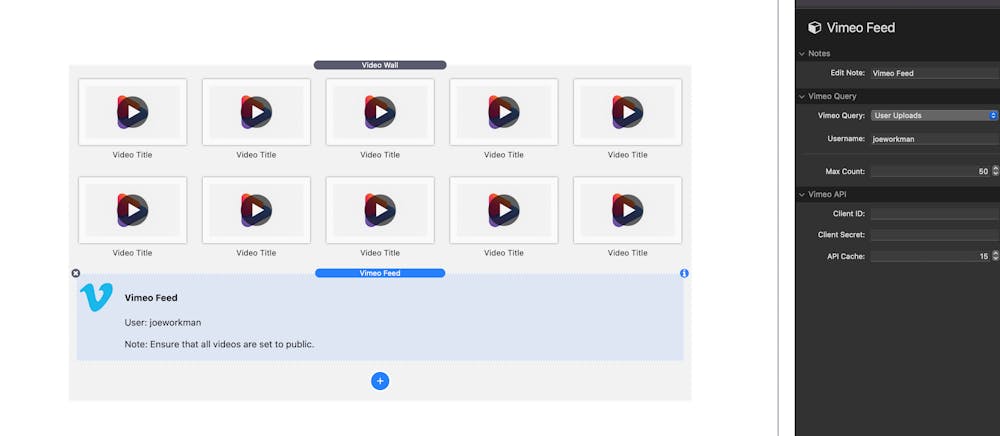Click the Vimeo logo in the feed stack

click(96, 297)
